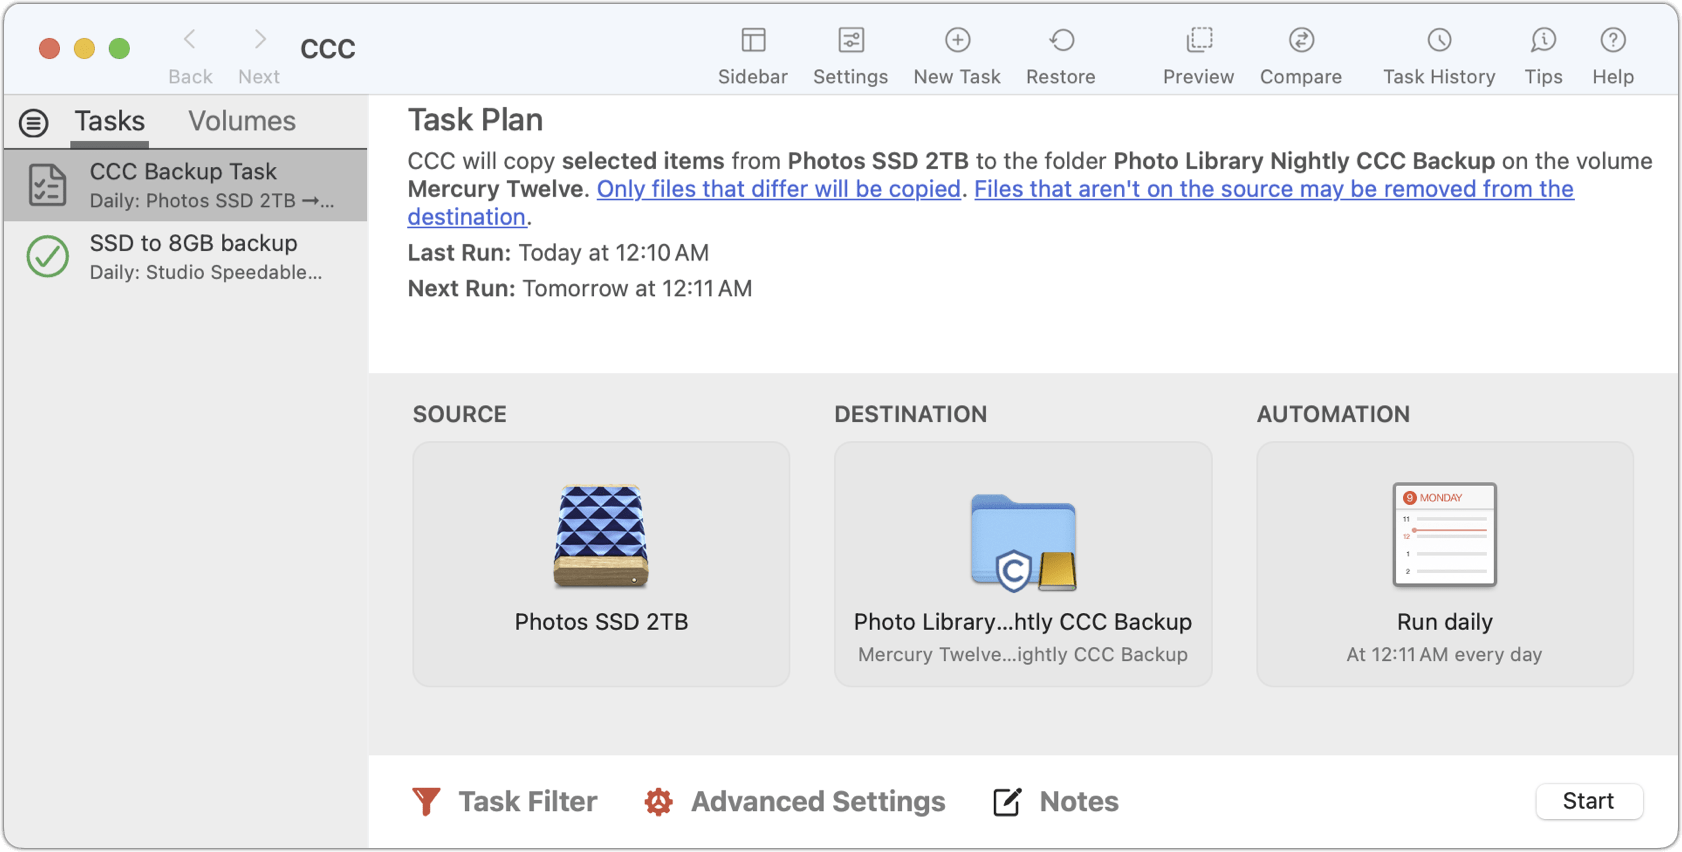Screen dimensions: 1682x852
Task: Click the CCC window title
Action: point(328,49)
